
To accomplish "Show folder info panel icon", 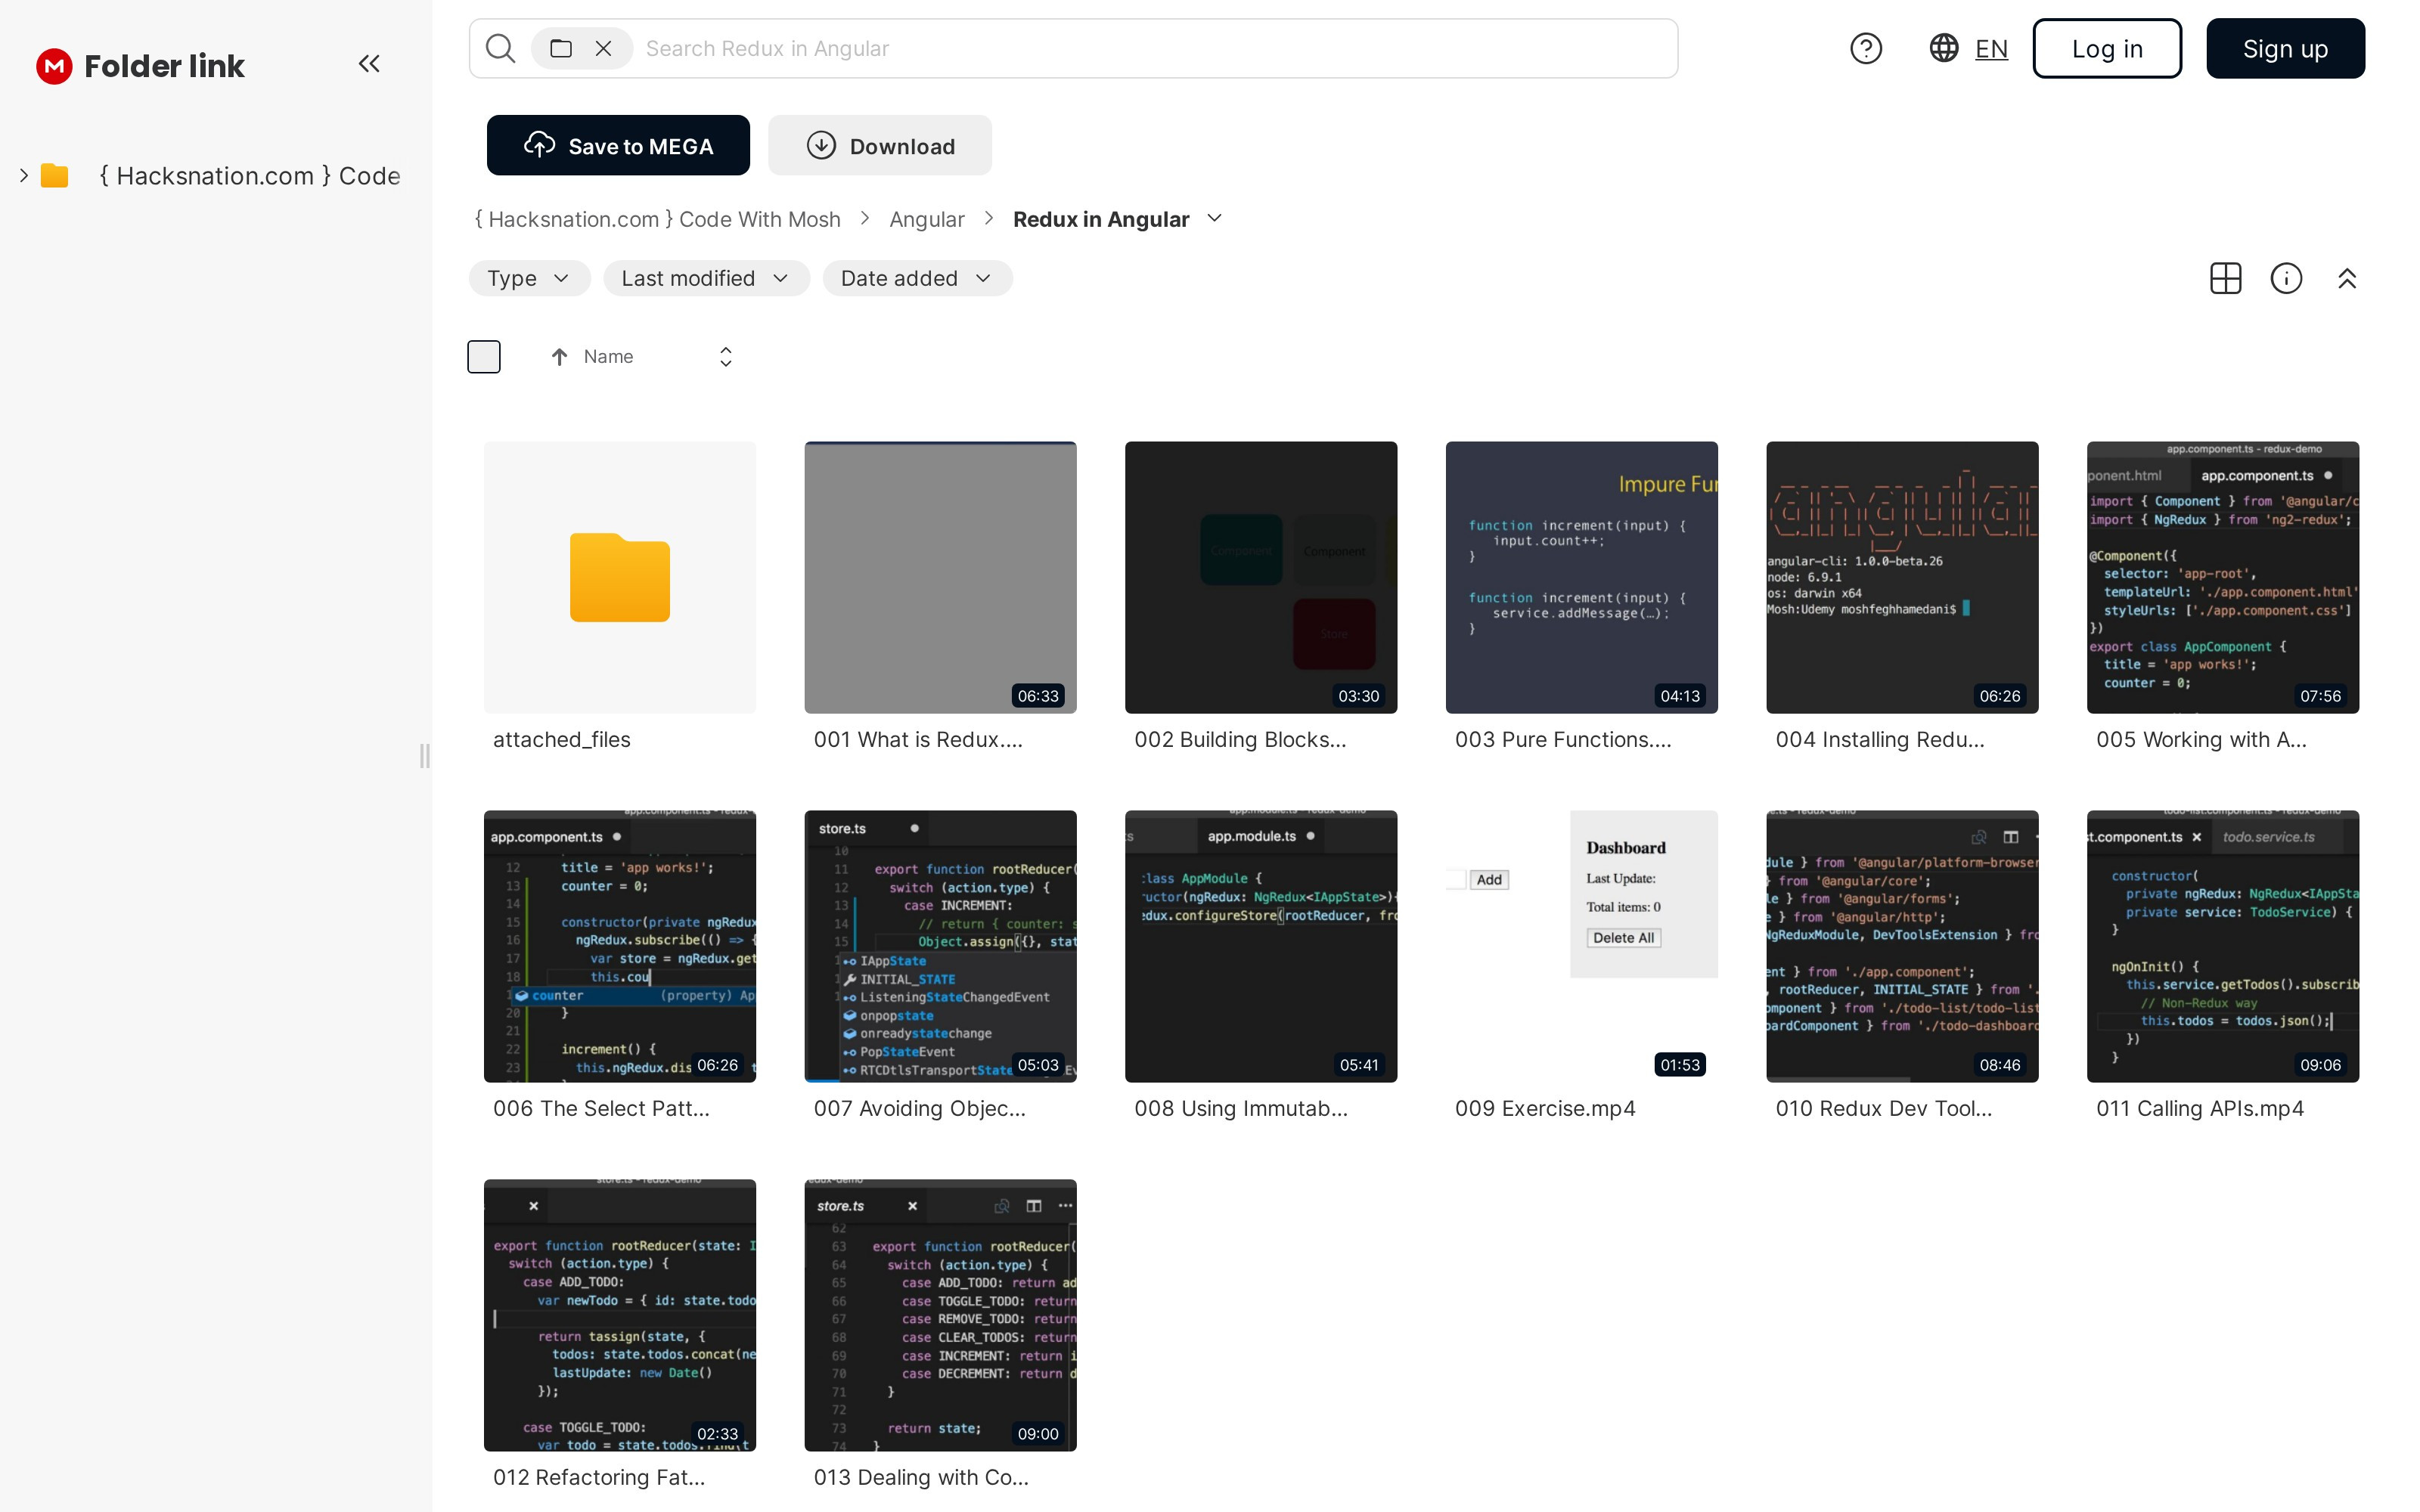I will pos(2286,278).
